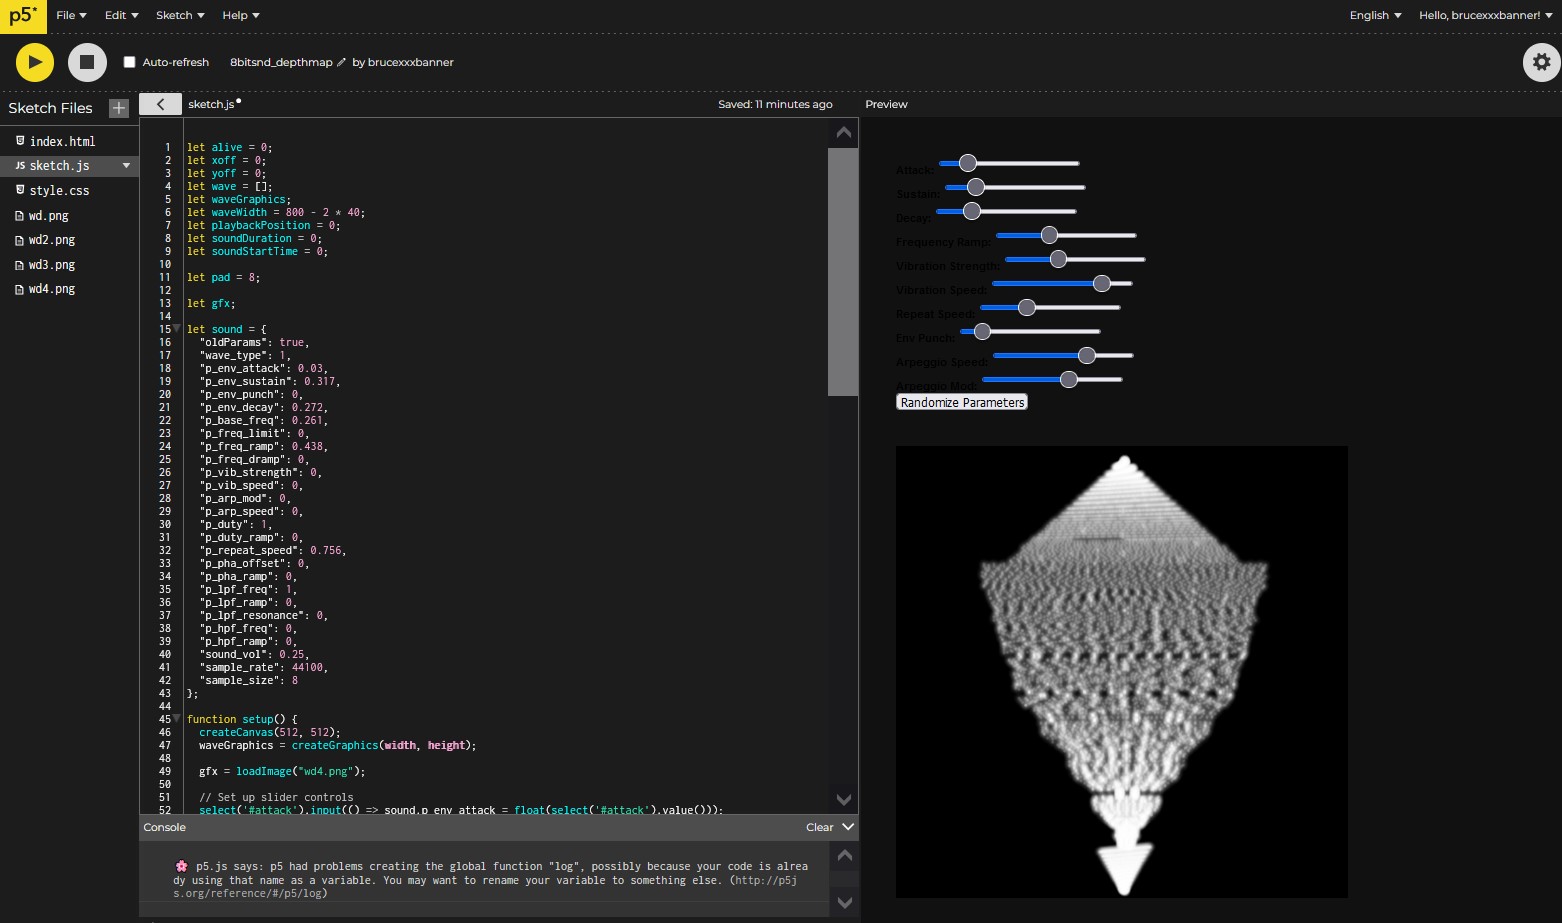This screenshot has width=1562, height=923.
Task: Open the Sketch menu
Action: 180,15
